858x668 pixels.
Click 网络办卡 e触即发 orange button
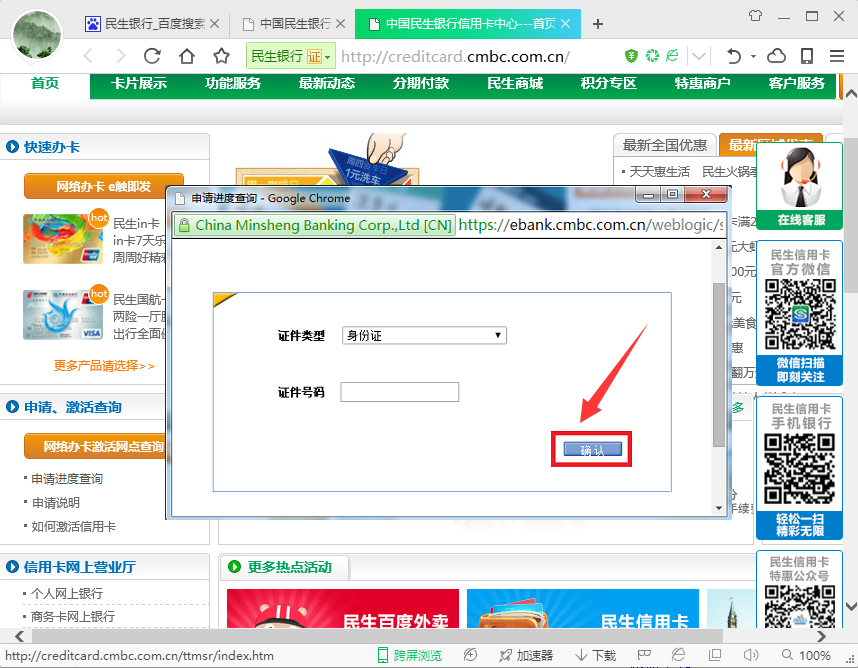coord(104,187)
